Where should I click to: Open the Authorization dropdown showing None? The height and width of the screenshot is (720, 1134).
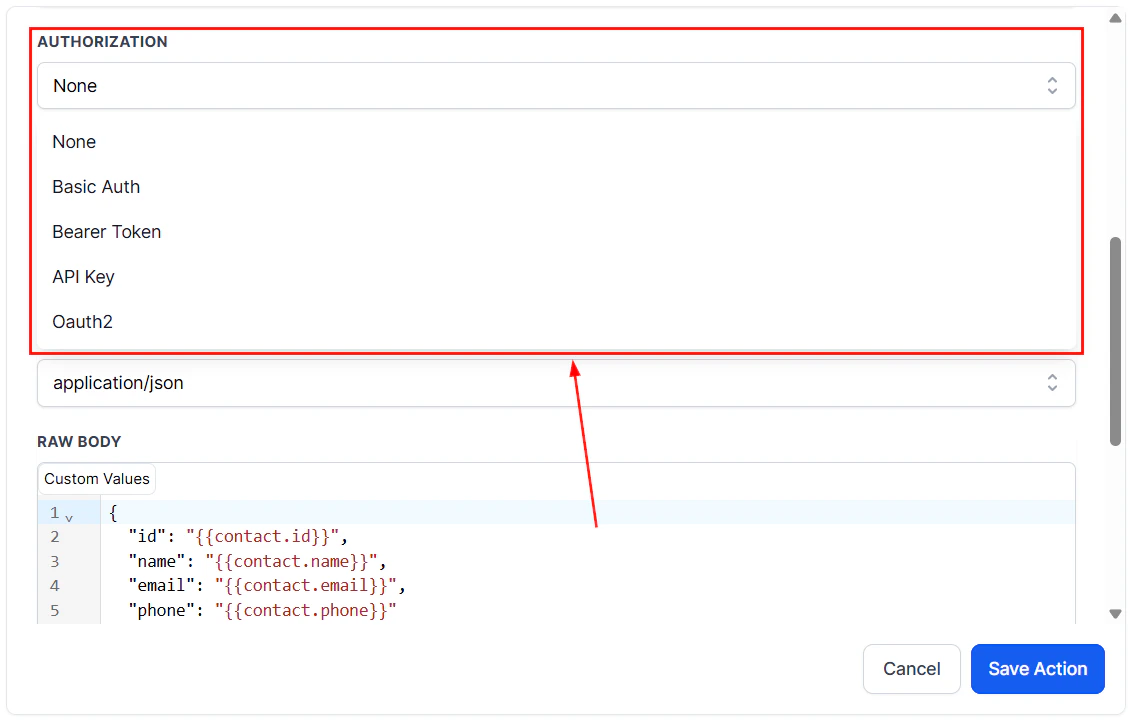click(556, 86)
